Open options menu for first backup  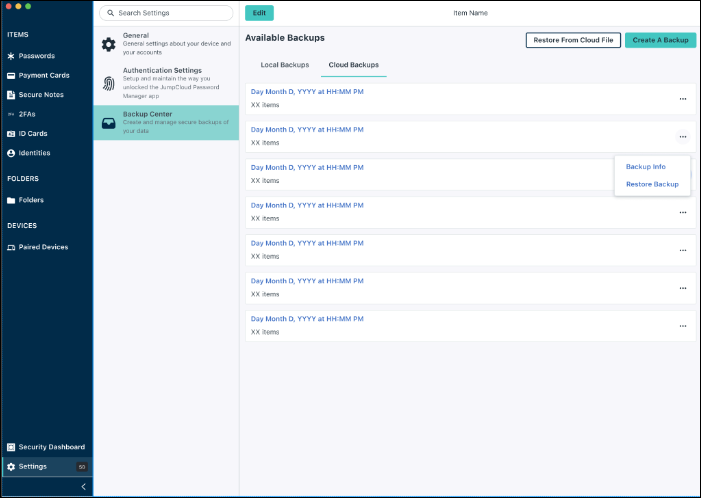683,99
